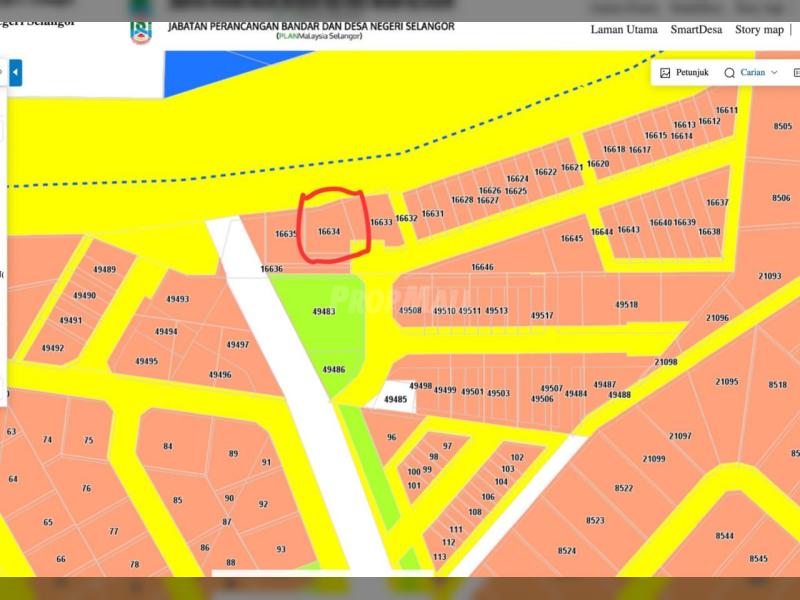The height and width of the screenshot is (600, 800).
Task: Pick lot 16646 on the map
Action: [x=482, y=268]
